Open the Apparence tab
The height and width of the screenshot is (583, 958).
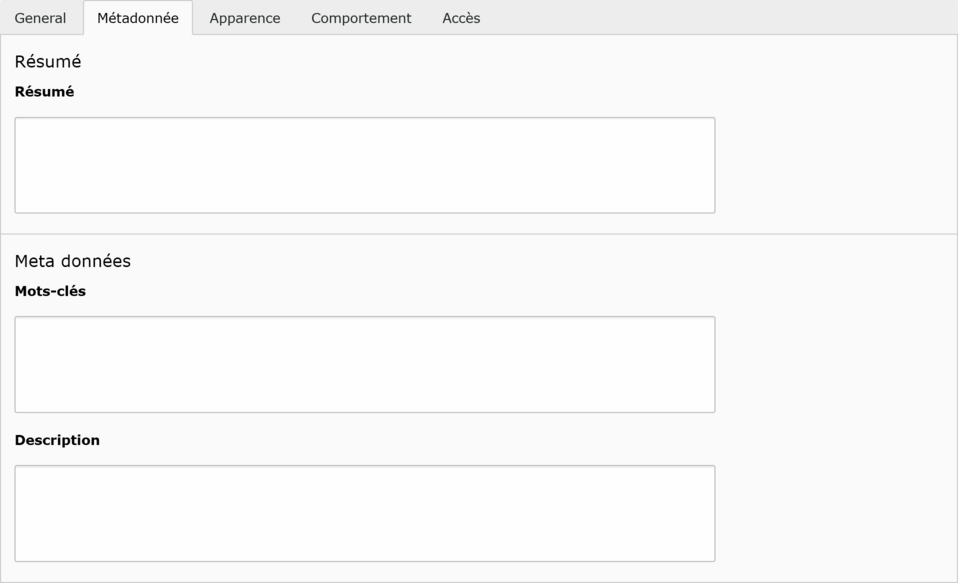click(x=245, y=18)
